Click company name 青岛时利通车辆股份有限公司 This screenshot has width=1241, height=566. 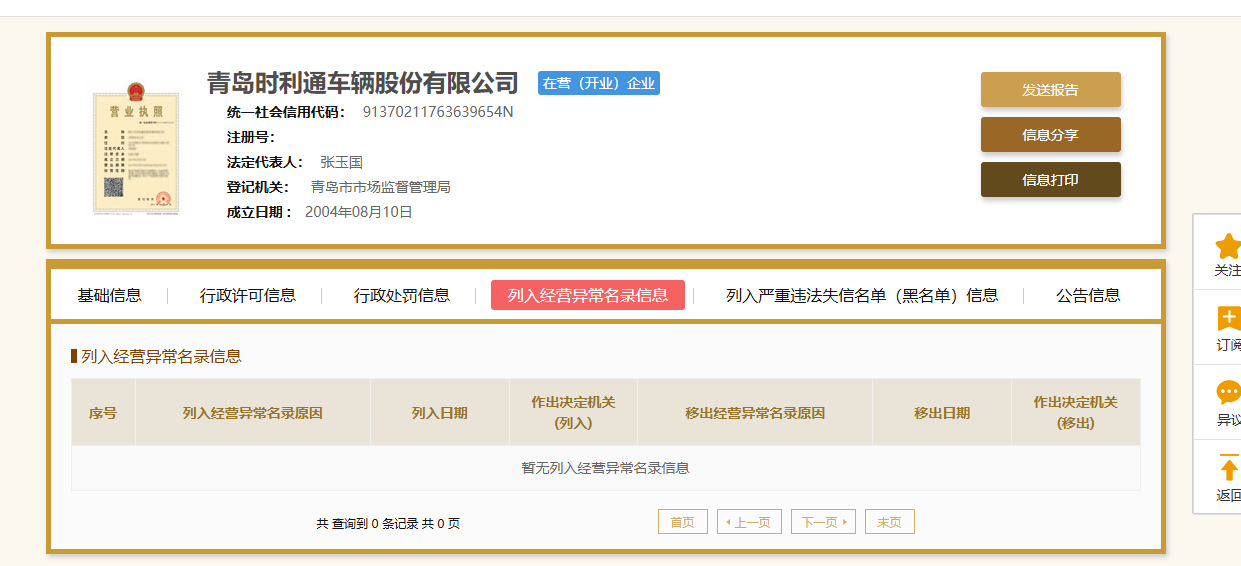tap(363, 82)
